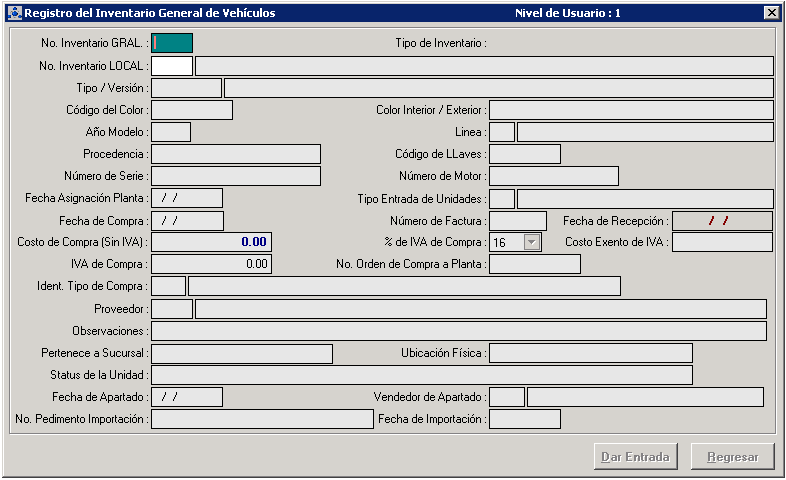Click the Proveedor code field
Screen dimensions: 786x480
click(171, 309)
